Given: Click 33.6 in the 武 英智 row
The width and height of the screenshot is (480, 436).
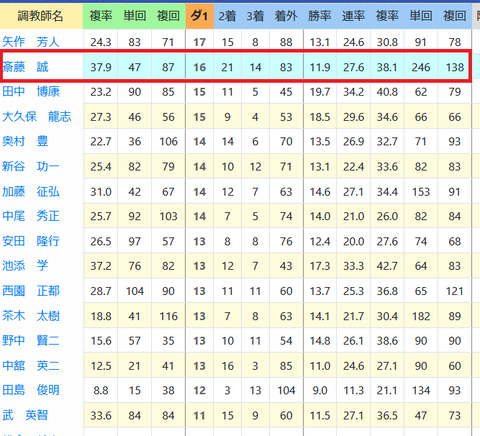Looking at the screenshot, I should point(101,416).
